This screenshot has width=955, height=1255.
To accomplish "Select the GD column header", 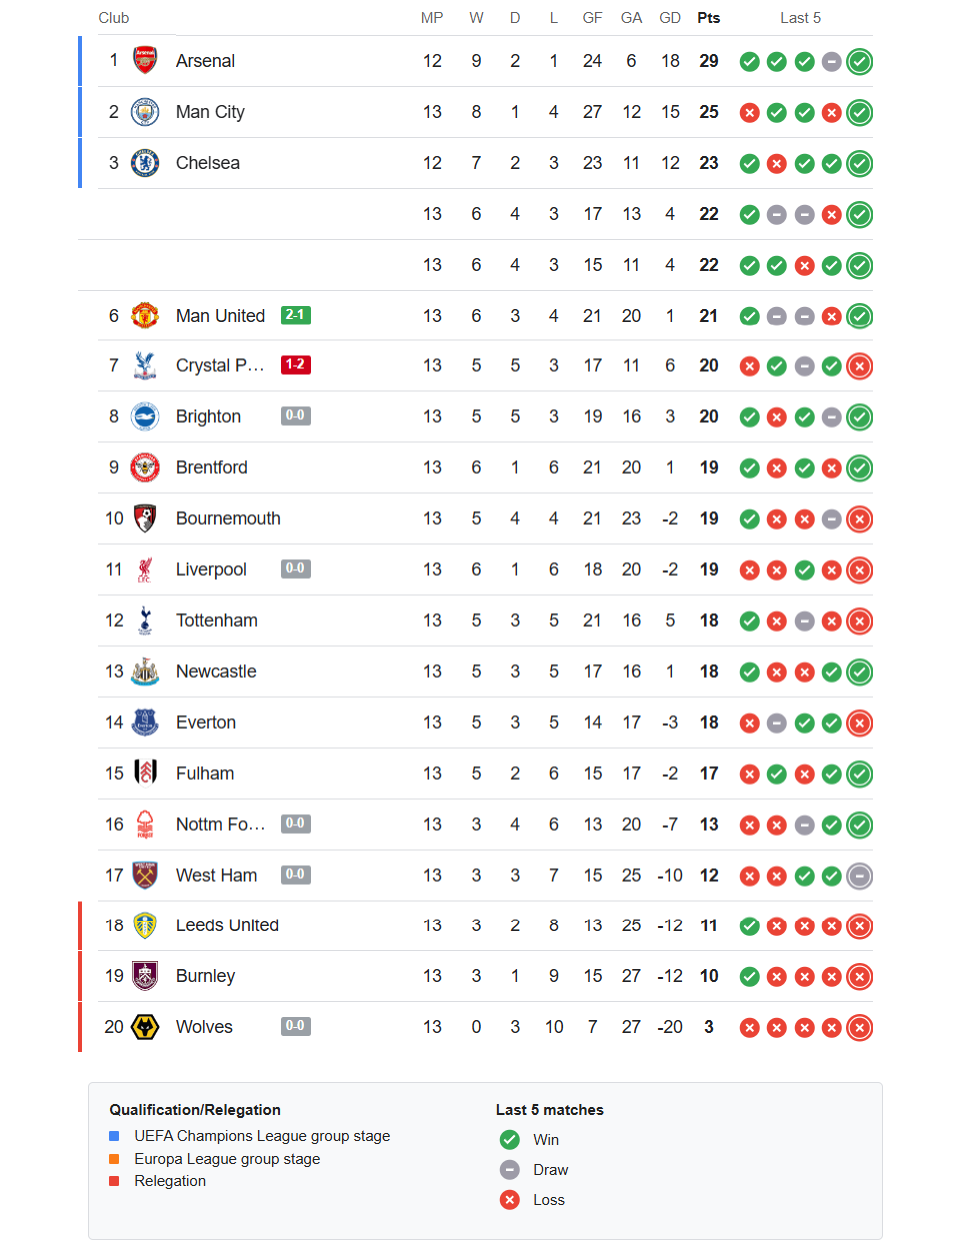I will click(670, 17).
